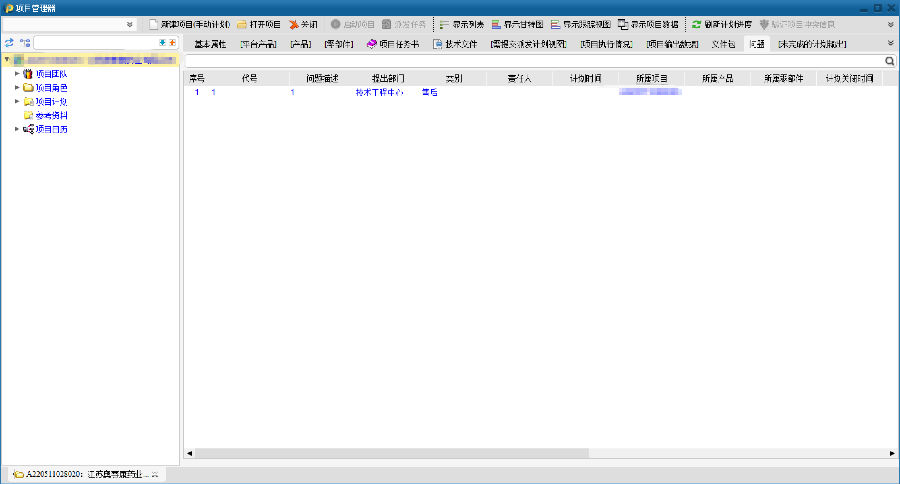Select the 问题 tab
The height and width of the screenshot is (484, 900).
(x=757, y=44)
